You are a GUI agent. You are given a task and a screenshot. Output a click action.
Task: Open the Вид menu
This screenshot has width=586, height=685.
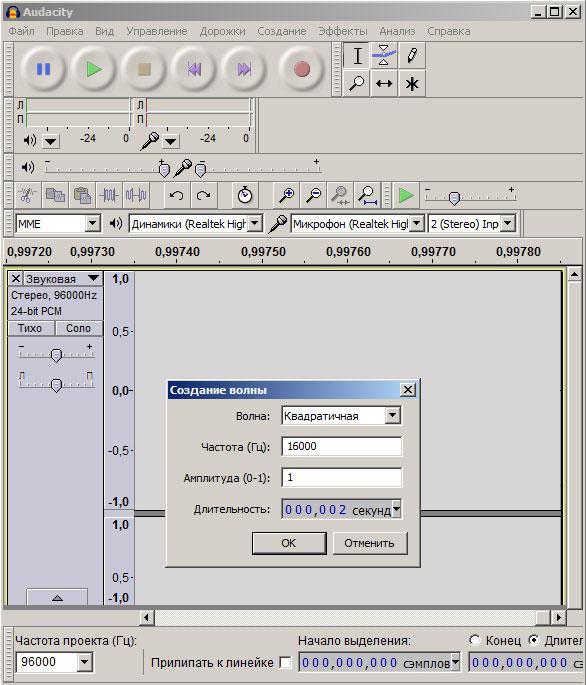(104, 31)
